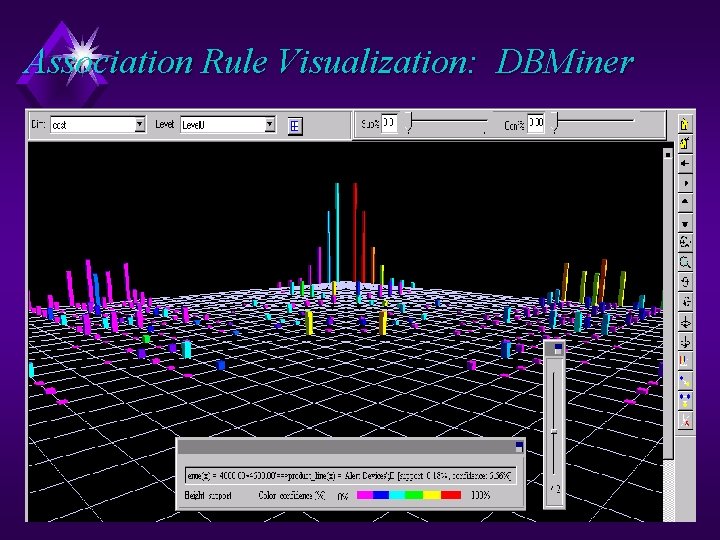This screenshot has width=720, height=540.
Task: Click the cyan confidence legend swatch
Action: (398, 495)
